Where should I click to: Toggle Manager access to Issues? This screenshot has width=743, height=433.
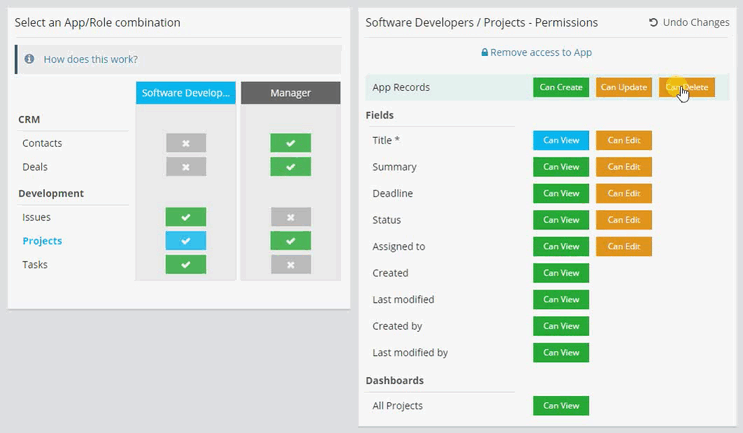tap(290, 217)
